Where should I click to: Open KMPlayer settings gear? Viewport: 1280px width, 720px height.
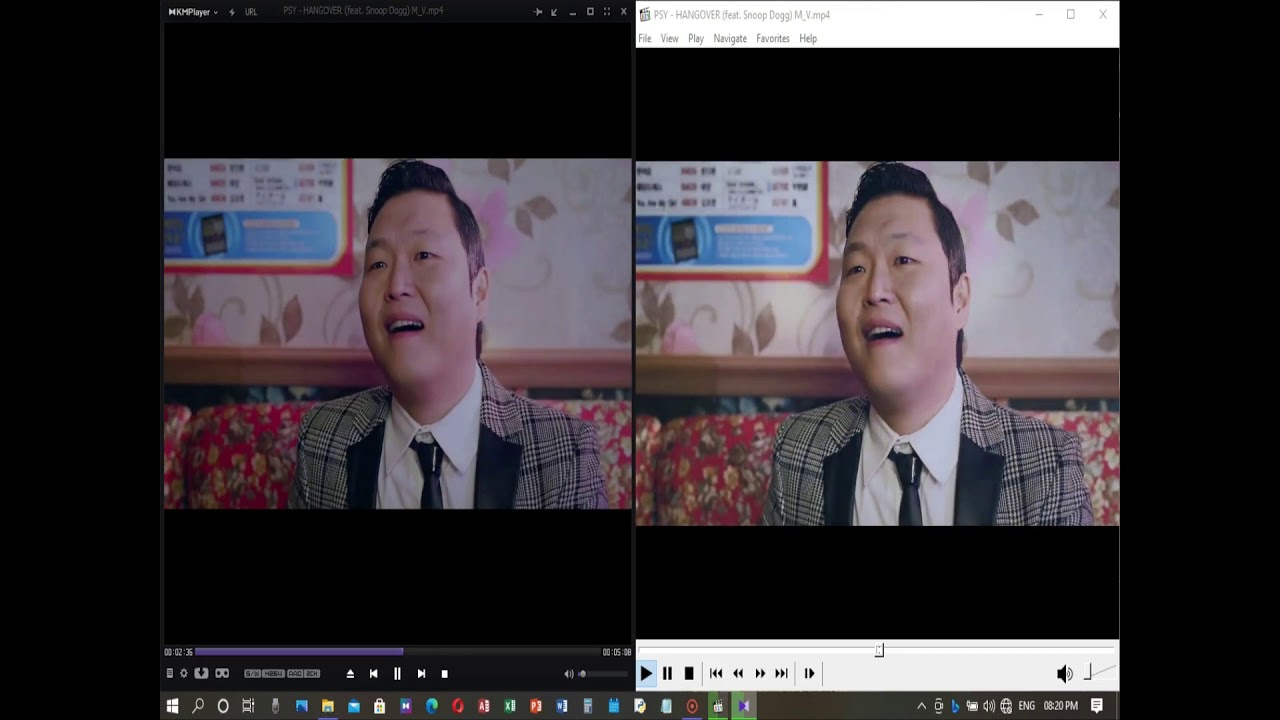click(183, 673)
